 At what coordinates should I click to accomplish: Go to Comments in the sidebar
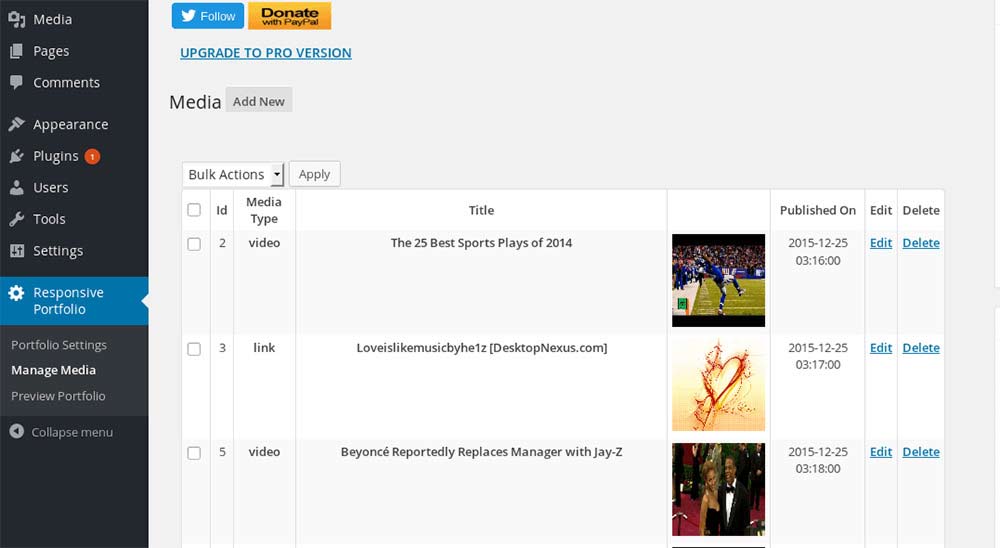[66, 82]
